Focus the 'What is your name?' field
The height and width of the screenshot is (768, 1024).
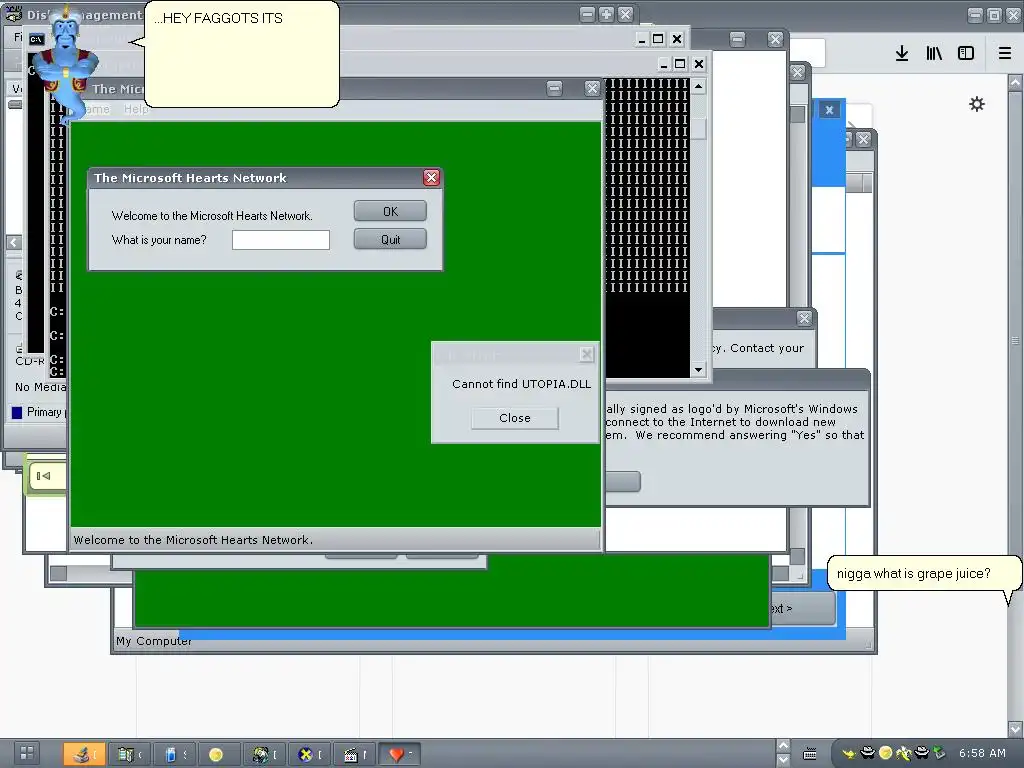coord(281,240)
